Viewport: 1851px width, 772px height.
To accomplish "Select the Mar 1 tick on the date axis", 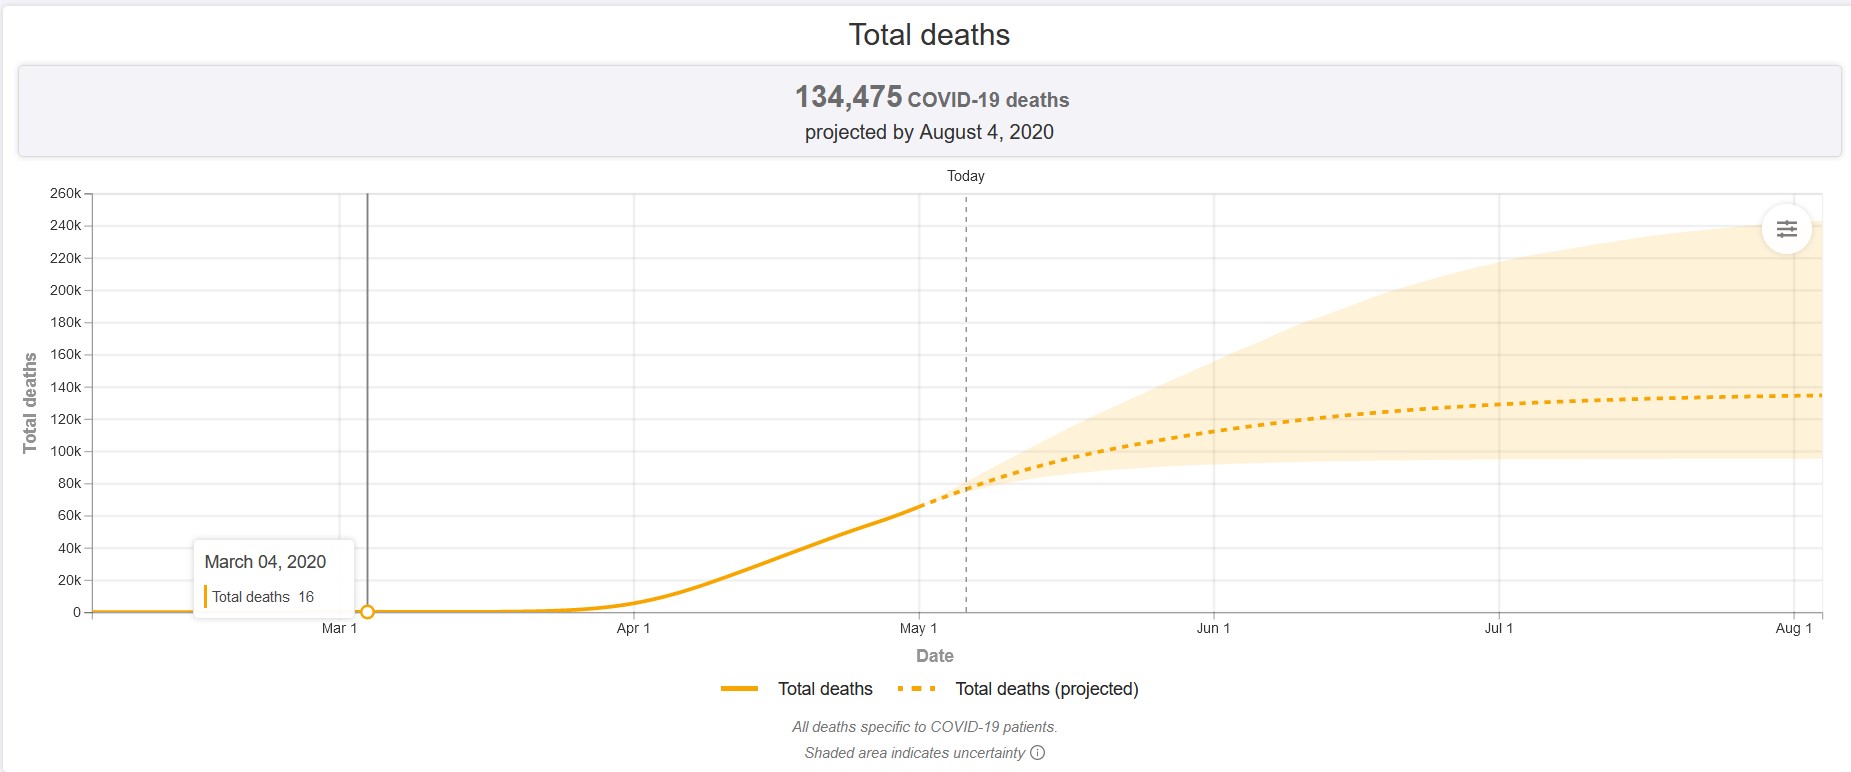I will [339, 628].
